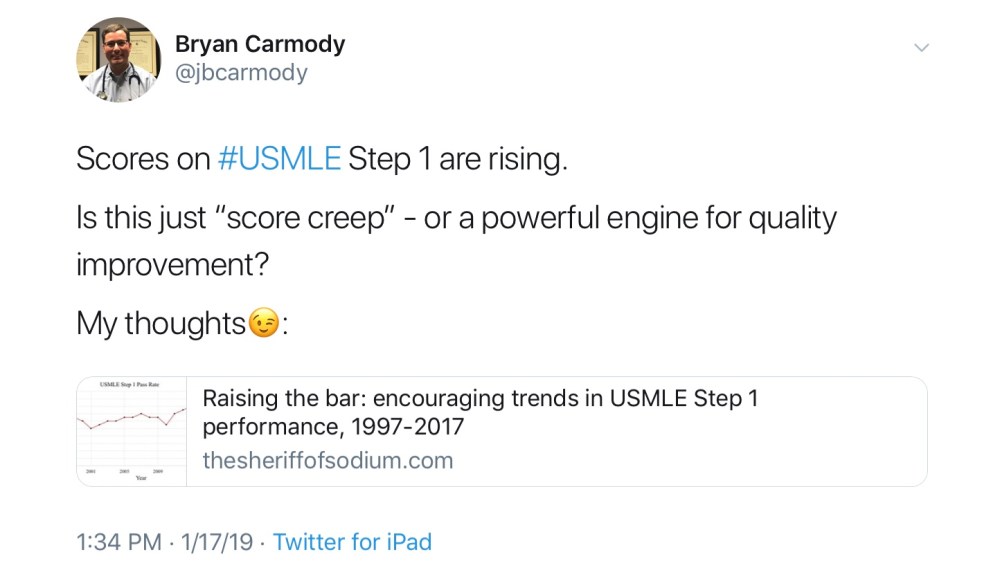Screen dimensions: 1000x570
Task: Click the "Raising the bar" article headline
Action: 480,398
